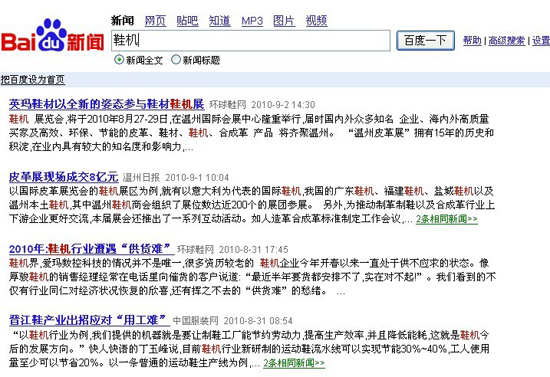
Task: Click the 百度一下 search button
Action: click(x=425, y=41)
